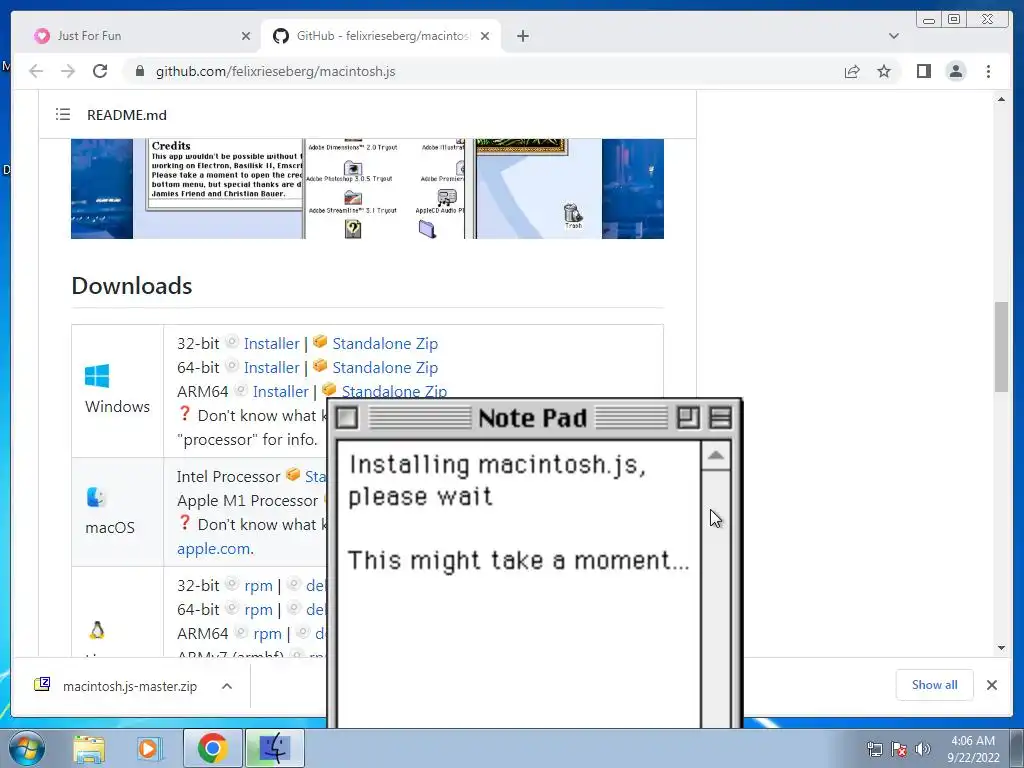Go back using the browser back arrow
The width and height of the screenshot is (1024, 768).
click(x=36, y=71)
